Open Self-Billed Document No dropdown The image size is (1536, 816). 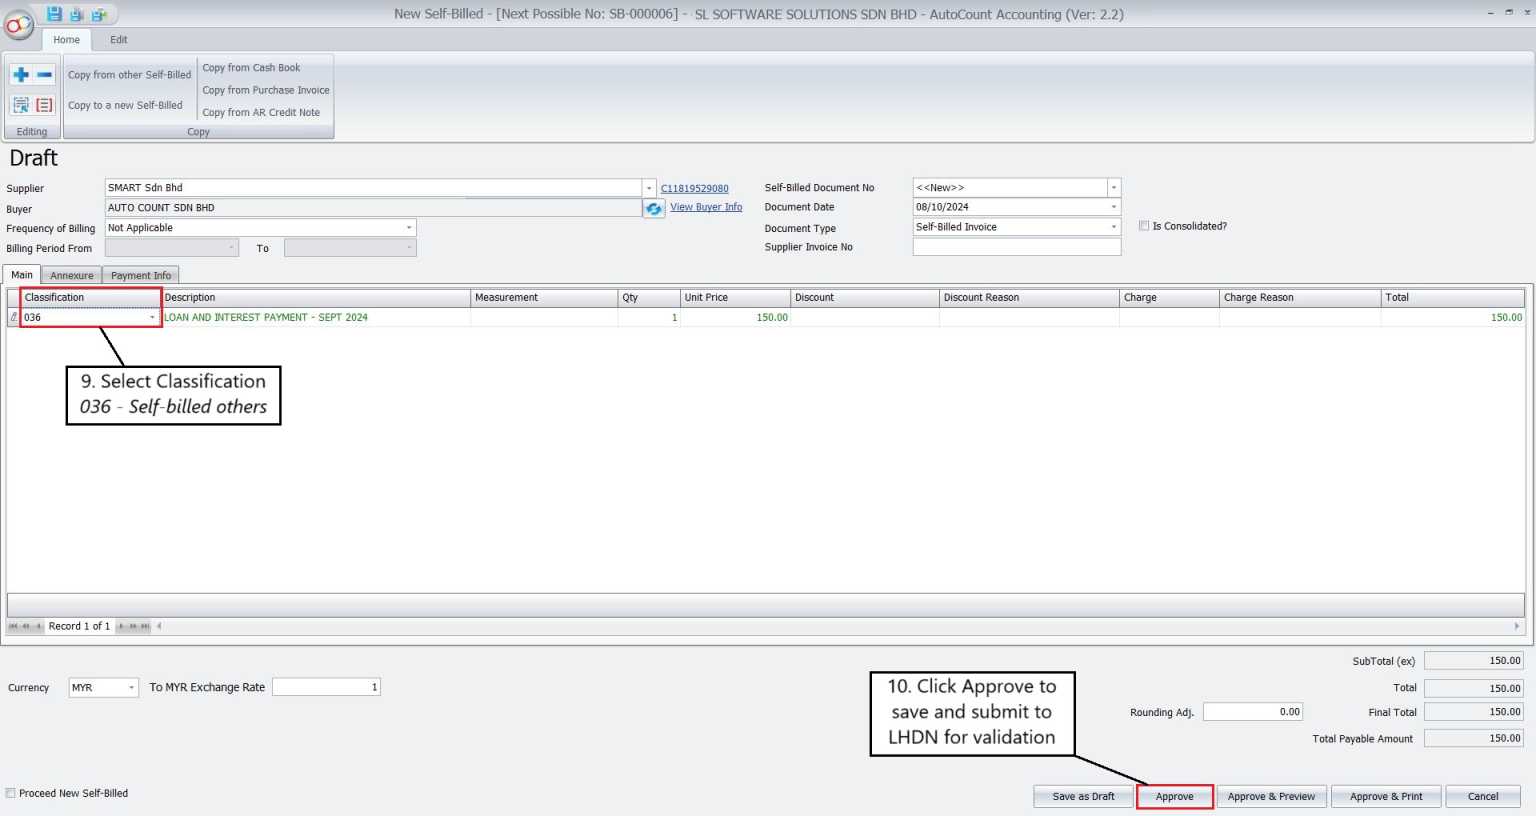click(1113, 188)
